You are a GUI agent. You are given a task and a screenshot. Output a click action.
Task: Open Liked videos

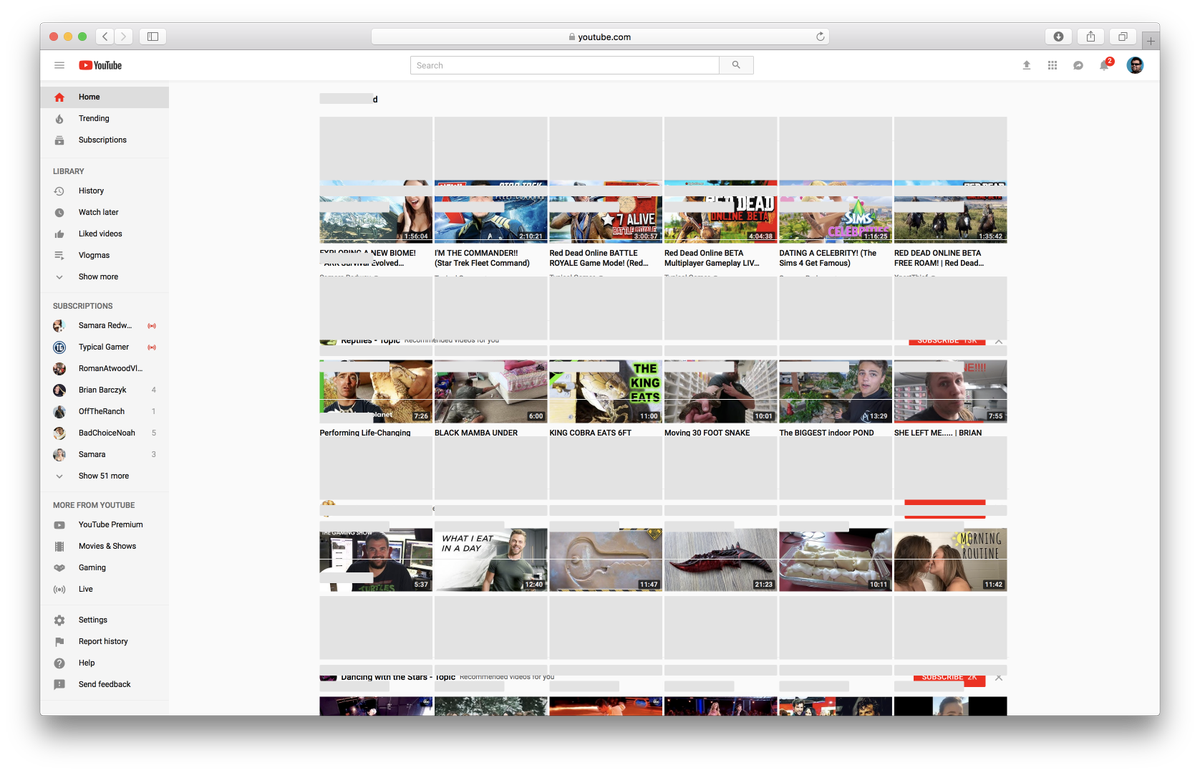pos(104,234)
